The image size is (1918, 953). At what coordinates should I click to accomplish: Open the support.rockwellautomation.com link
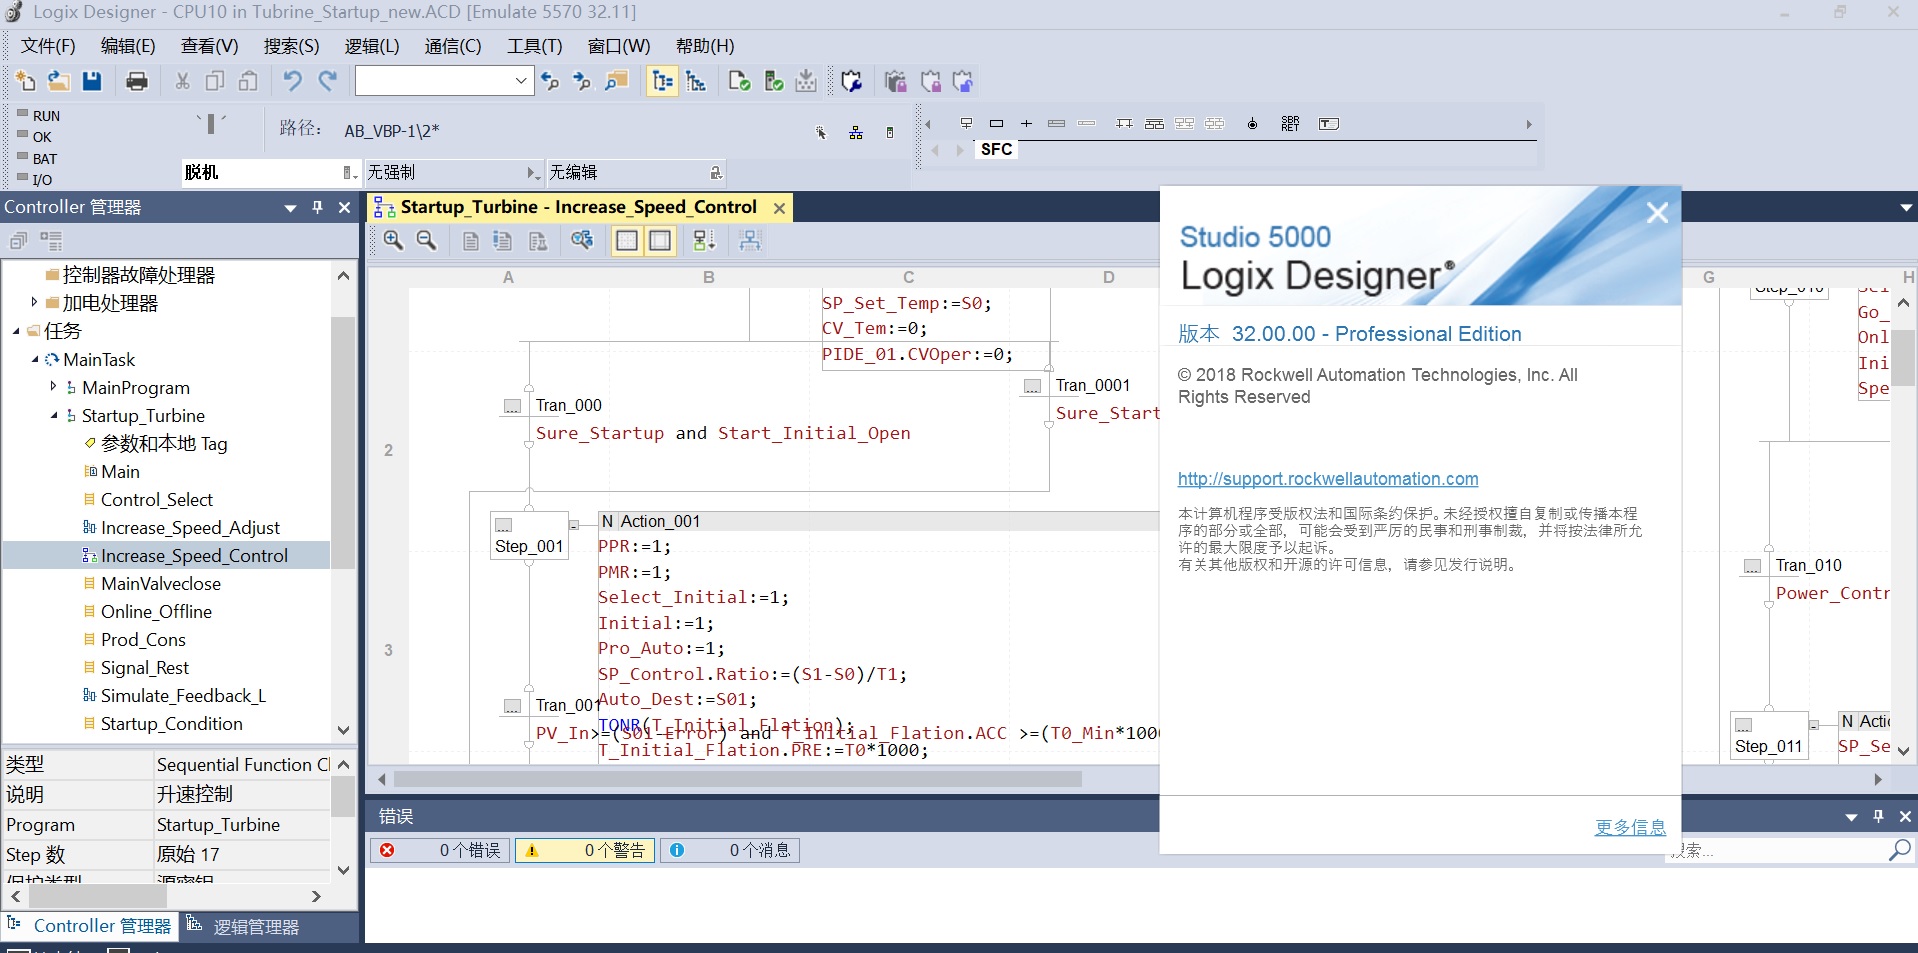1327,479
